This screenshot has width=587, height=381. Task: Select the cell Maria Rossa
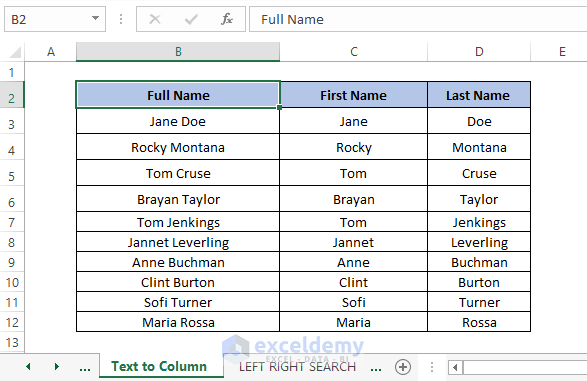click(x=178, y=322)
